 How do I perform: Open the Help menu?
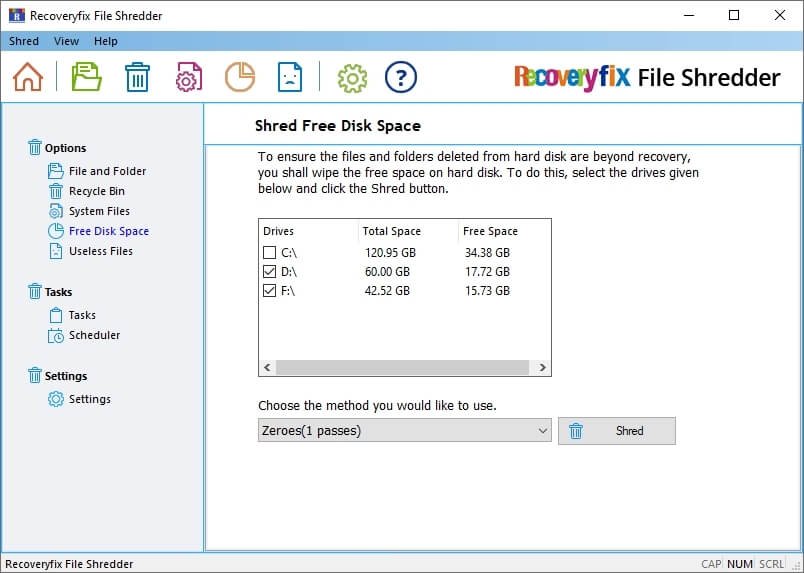coord(105,41)
